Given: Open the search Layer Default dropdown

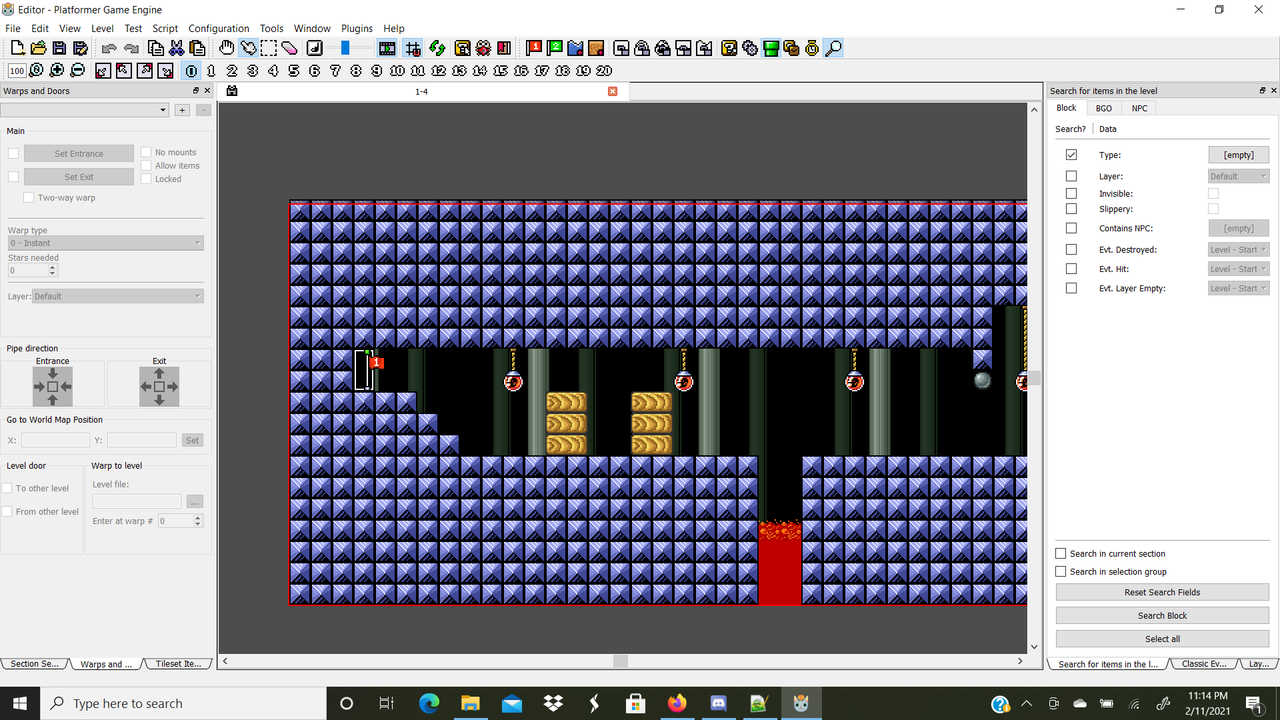Looking at the screenshot, I should click(1239, 176).
